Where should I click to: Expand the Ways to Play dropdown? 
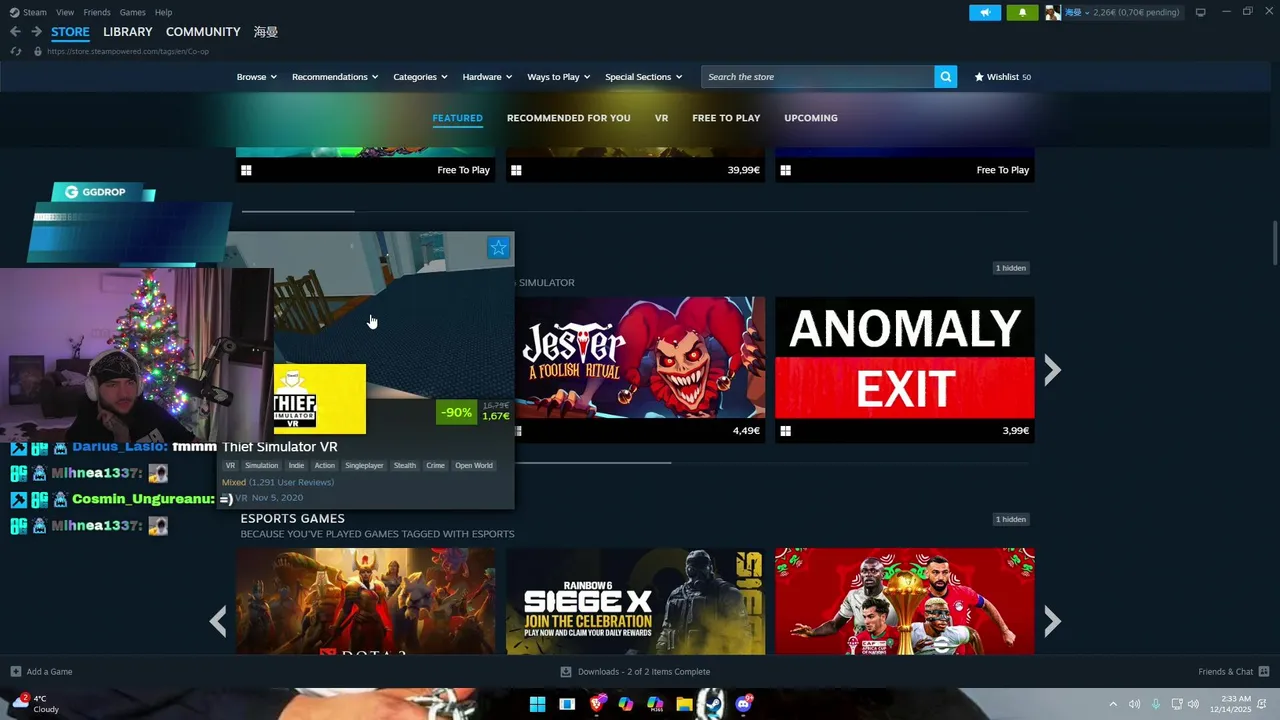559,77
